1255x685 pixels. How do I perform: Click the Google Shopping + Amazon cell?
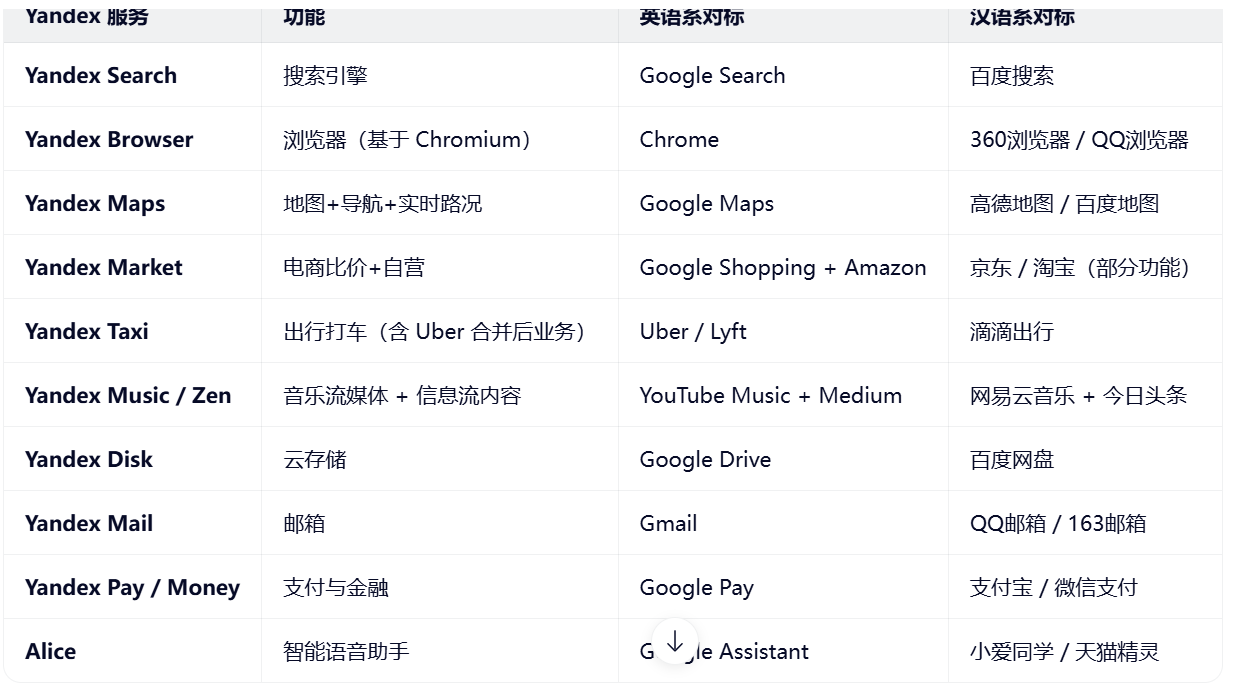click(783, 268)
